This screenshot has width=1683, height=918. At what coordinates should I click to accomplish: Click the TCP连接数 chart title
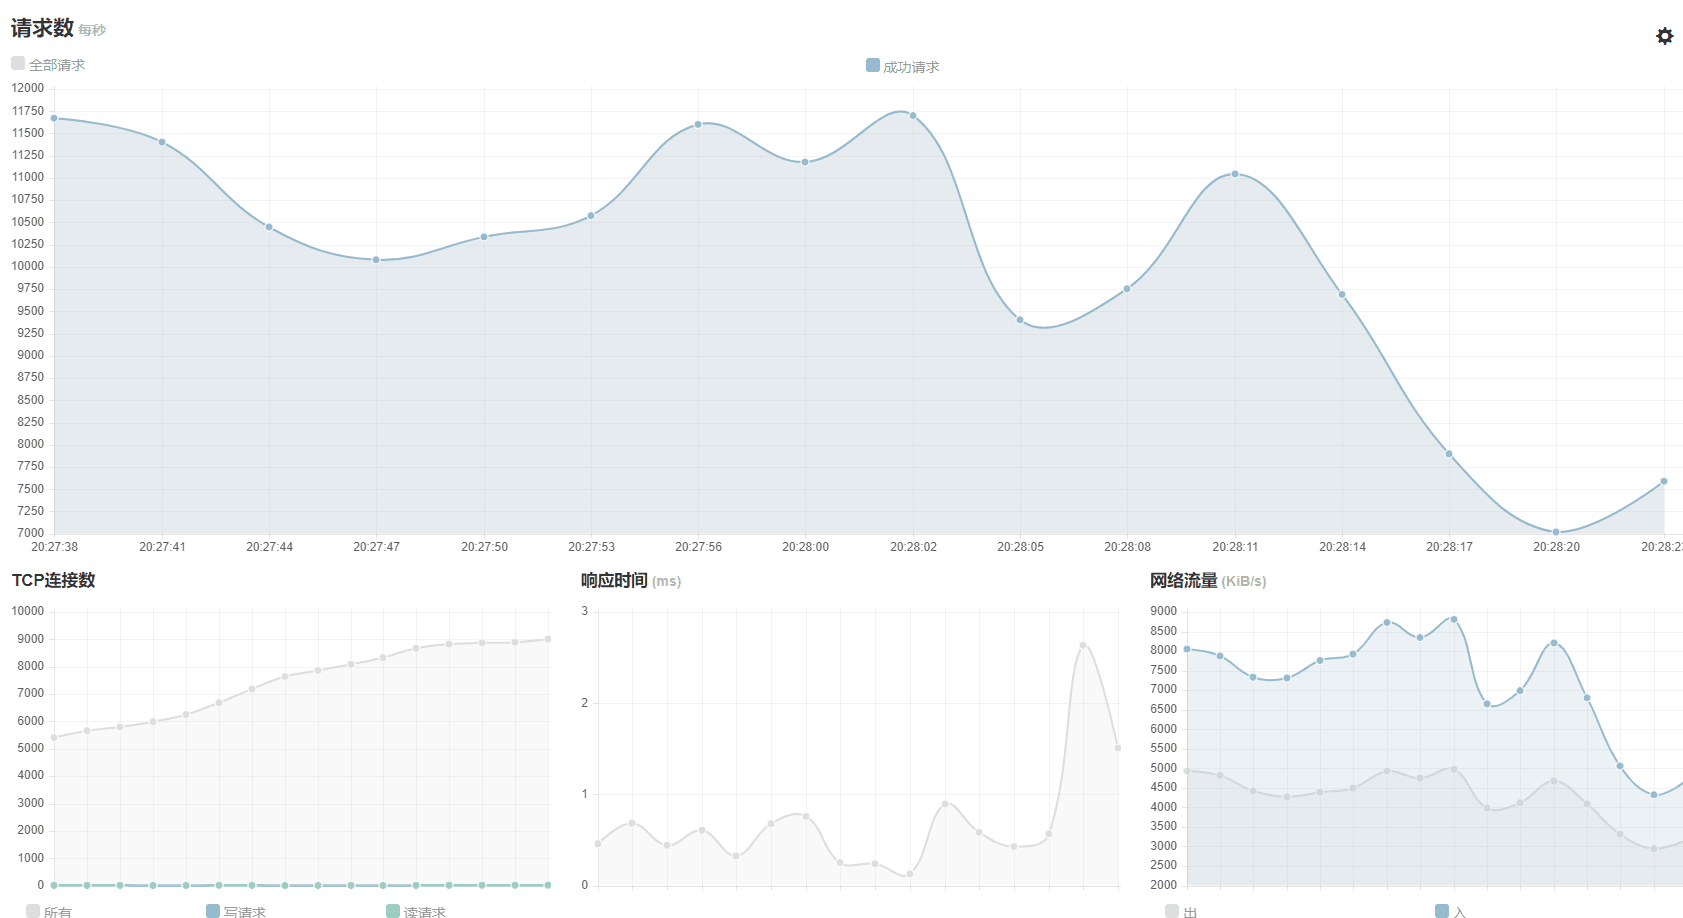[53, 580]
